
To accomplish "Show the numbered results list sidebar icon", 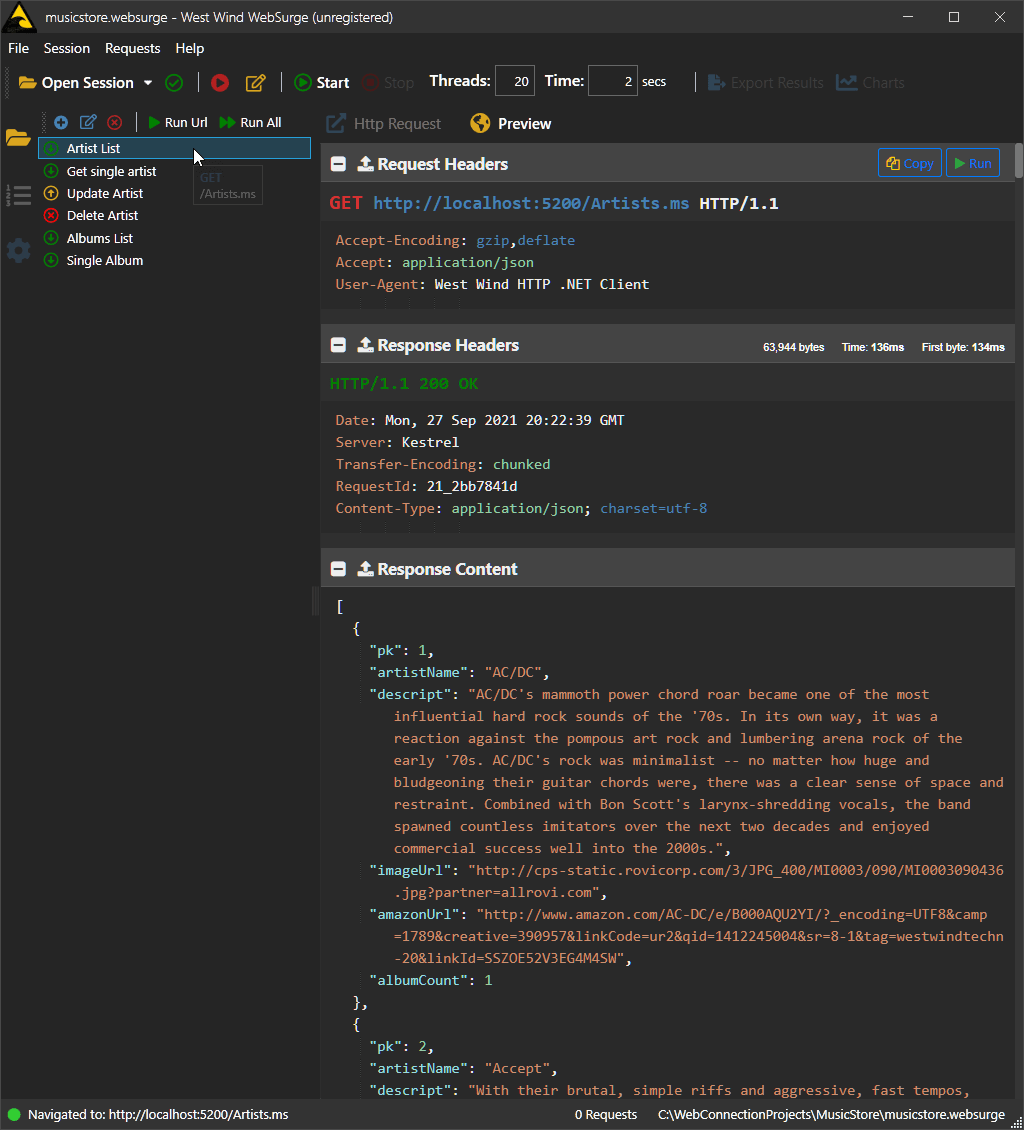I will coord(18,195).
